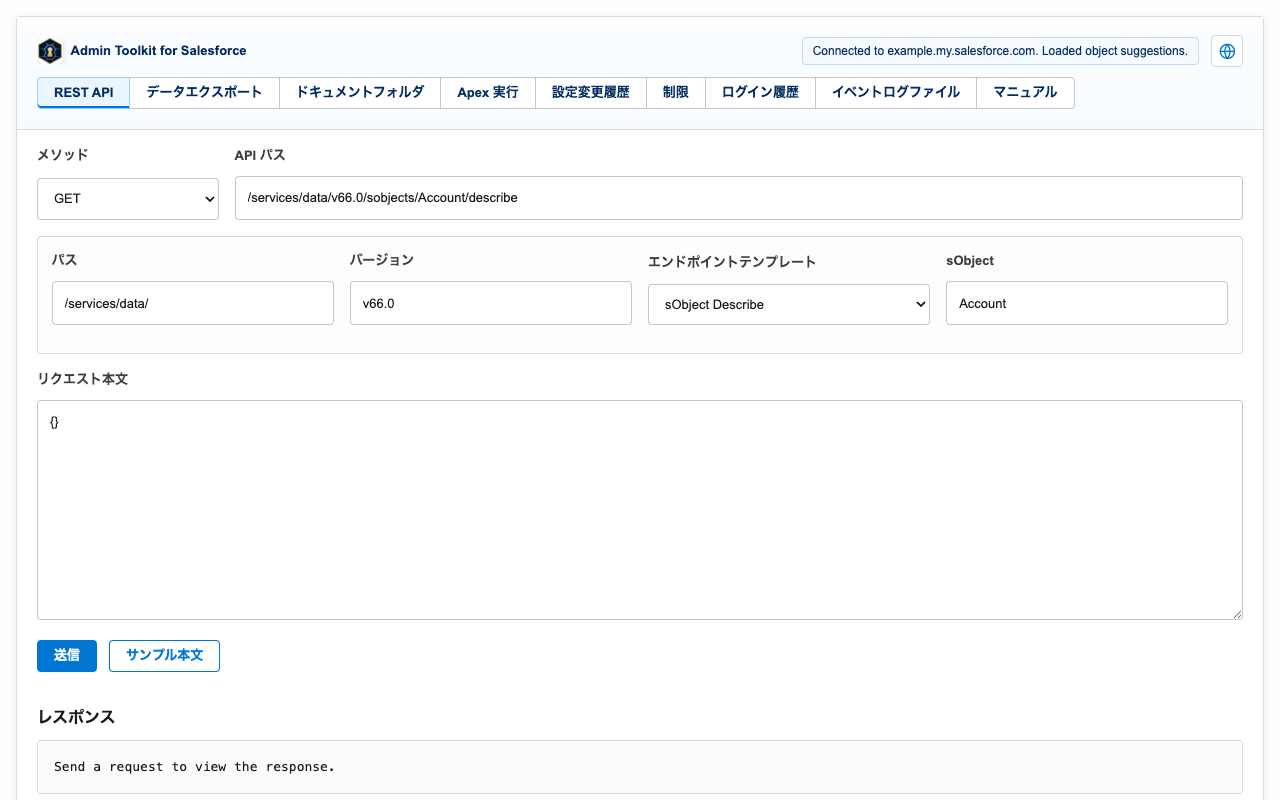The width and height of the screenshot is (1280, 800).
Task: Select the REST API tab
Action: coord(84,92)
